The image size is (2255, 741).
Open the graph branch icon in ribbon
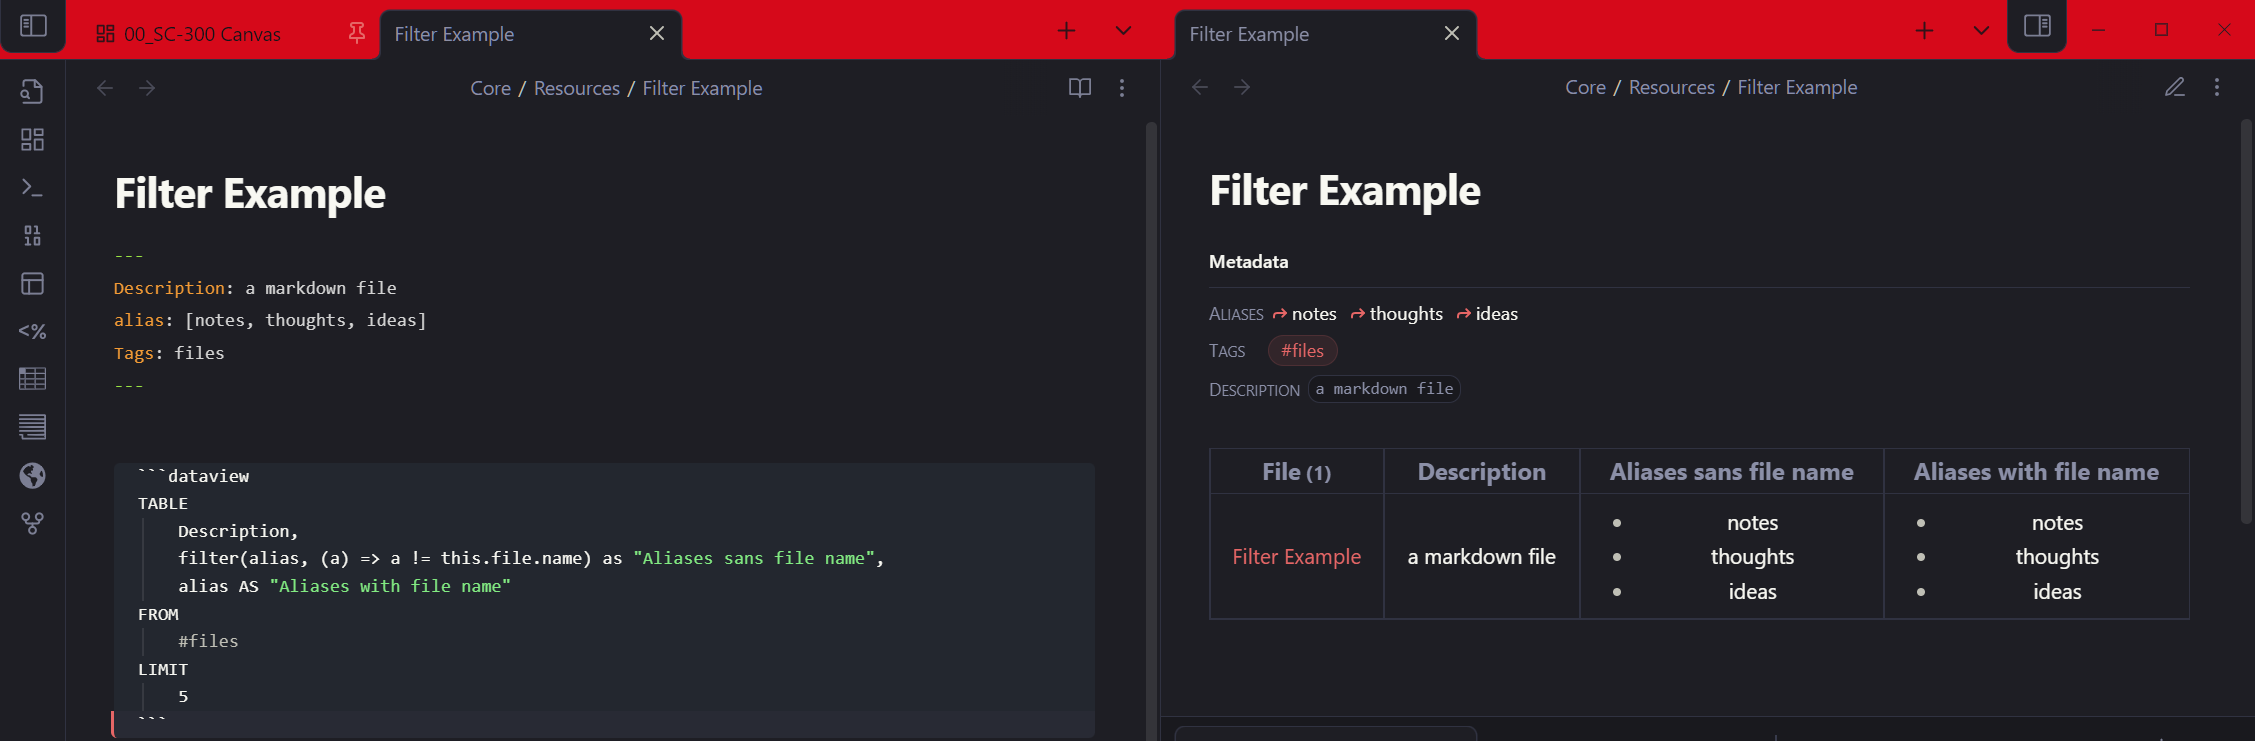tap(32, 523)
